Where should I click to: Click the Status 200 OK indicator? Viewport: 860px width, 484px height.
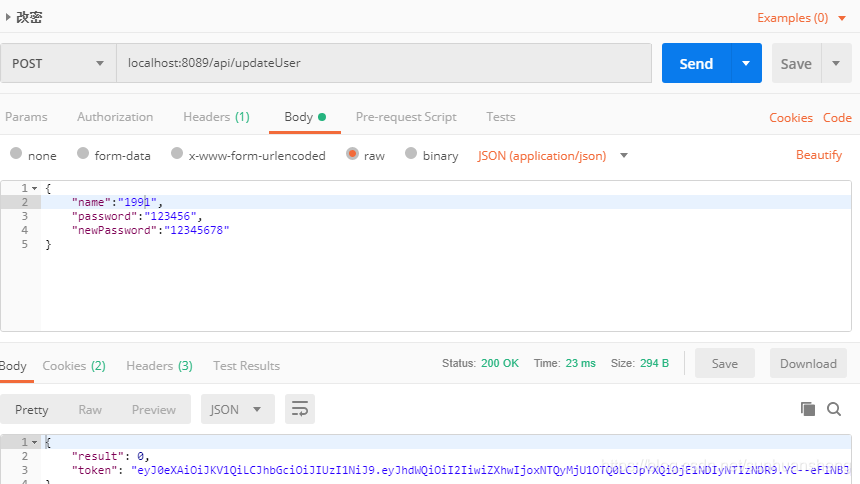tap(480, 363)
